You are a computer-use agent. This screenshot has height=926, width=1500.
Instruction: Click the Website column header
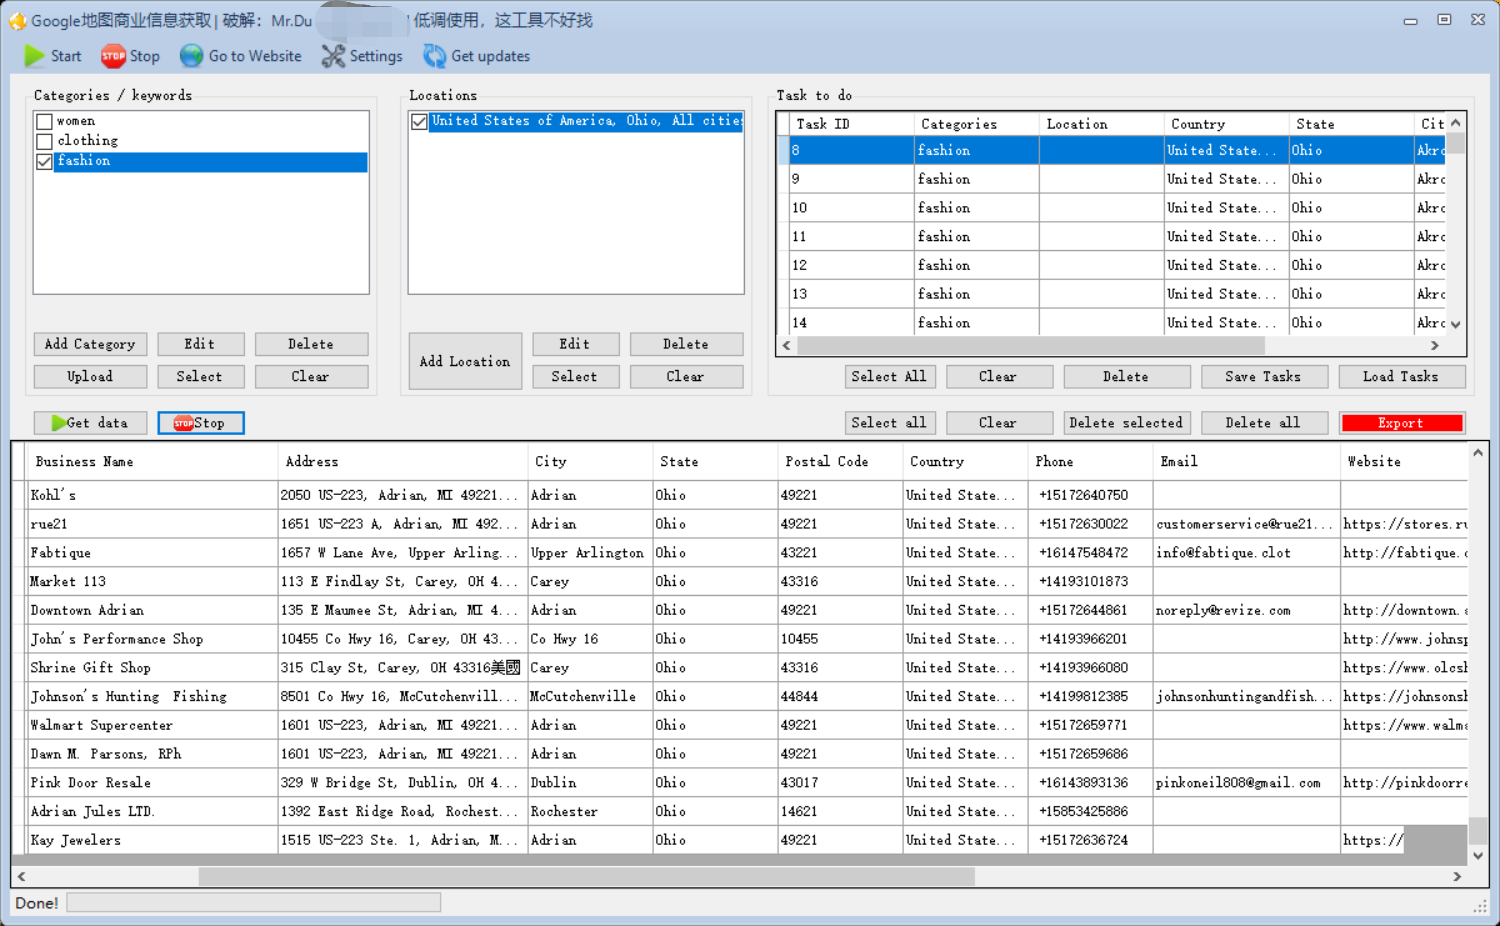pos(1404,462)
